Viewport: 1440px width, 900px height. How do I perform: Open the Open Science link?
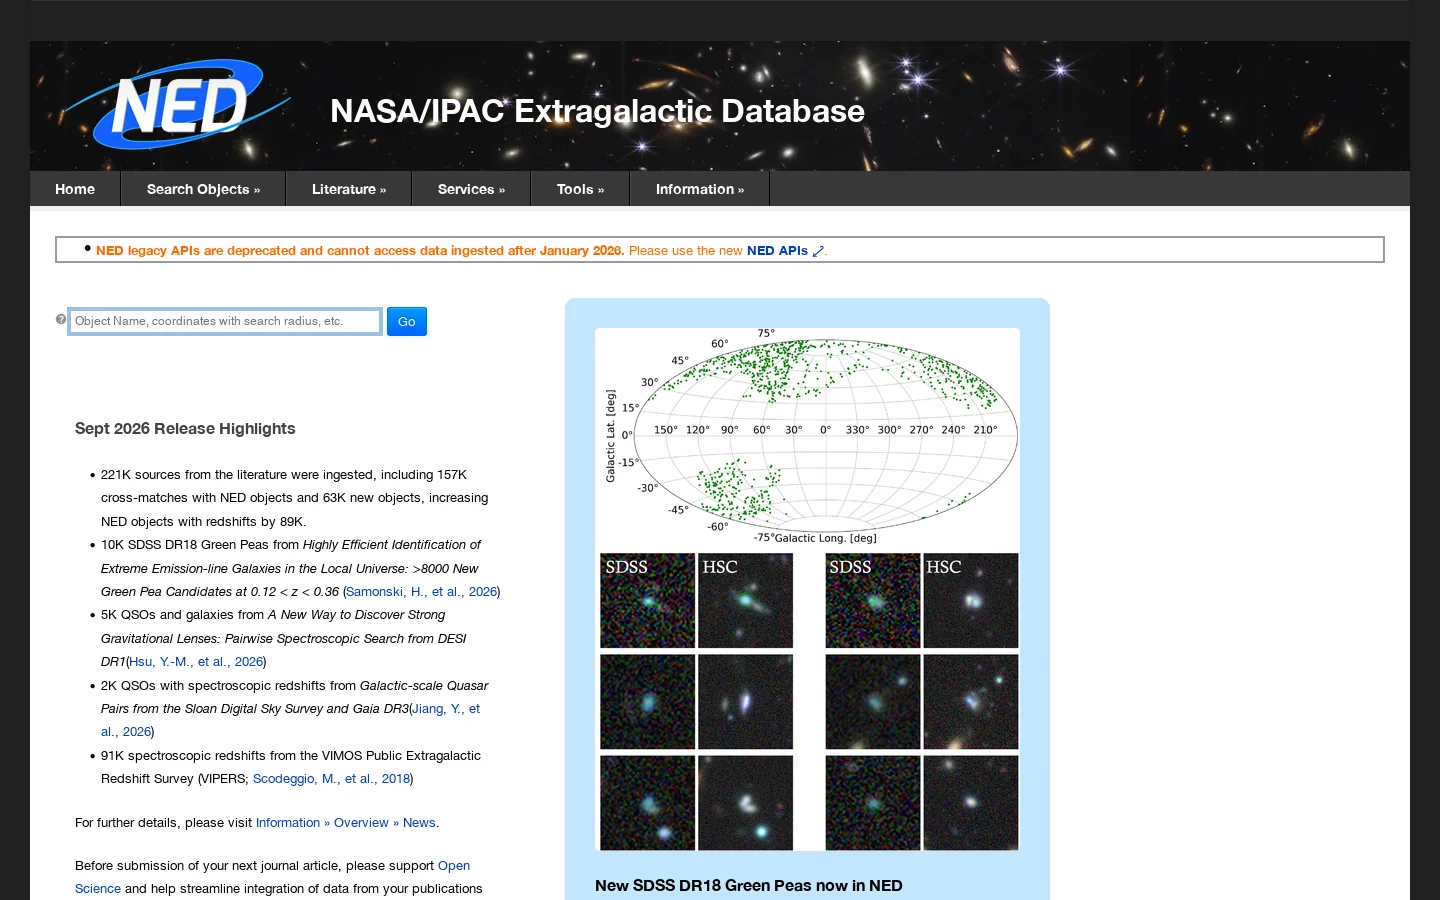click(272, 877)
